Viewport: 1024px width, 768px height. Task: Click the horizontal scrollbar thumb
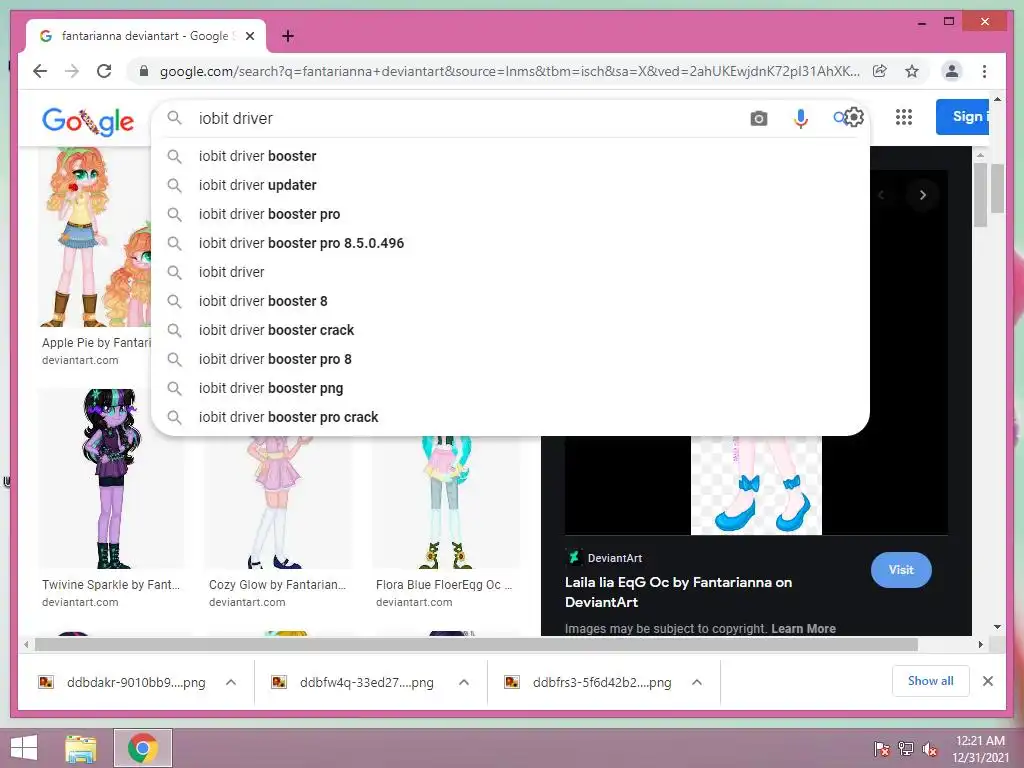tap(476, 645)
